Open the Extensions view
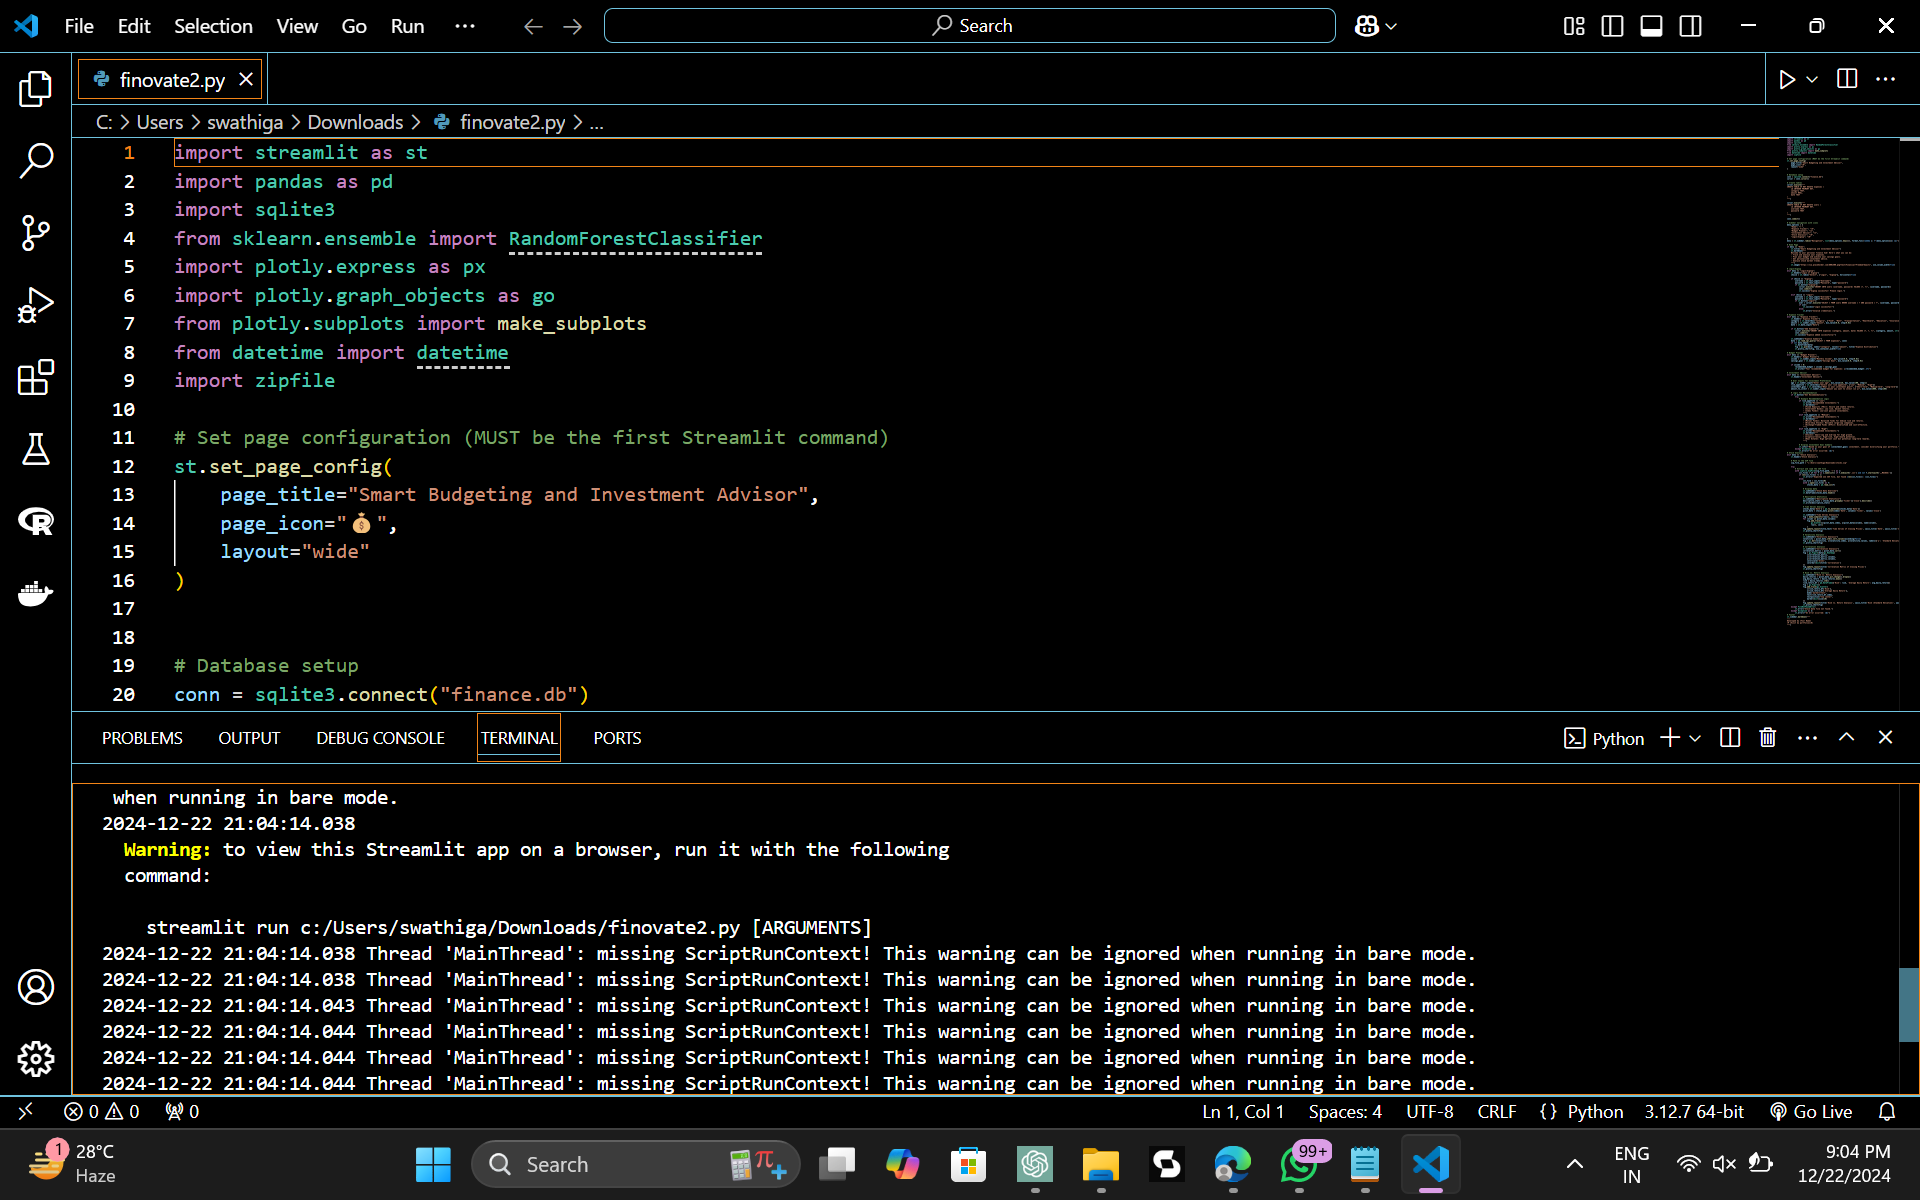This screenshot has width=1920, height=1200. coord(35,378)
